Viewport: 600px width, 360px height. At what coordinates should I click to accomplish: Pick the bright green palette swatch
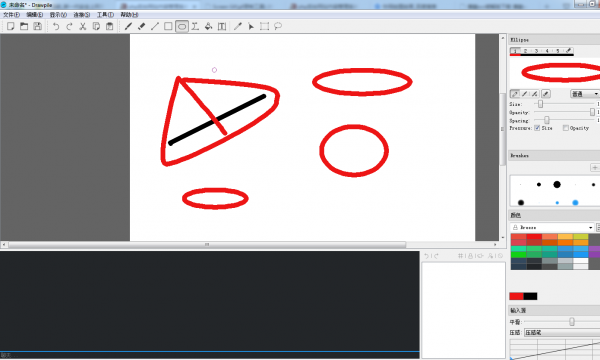(x=518, y=254)
